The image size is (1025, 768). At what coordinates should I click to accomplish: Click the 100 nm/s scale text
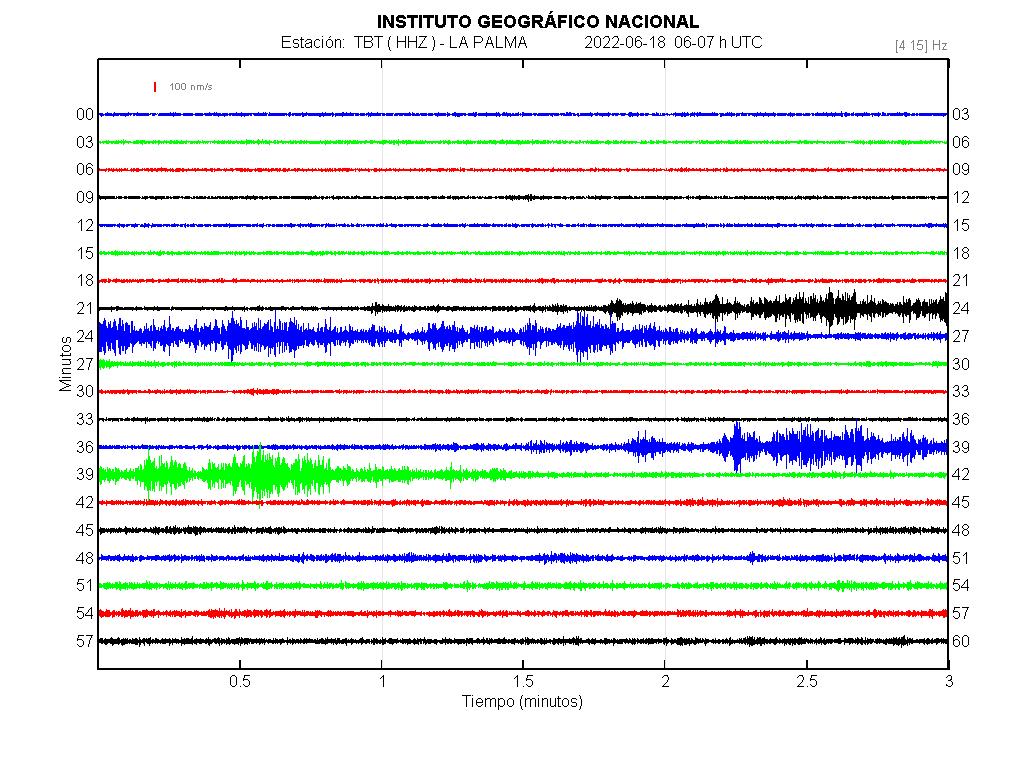(x=190, y=87)
